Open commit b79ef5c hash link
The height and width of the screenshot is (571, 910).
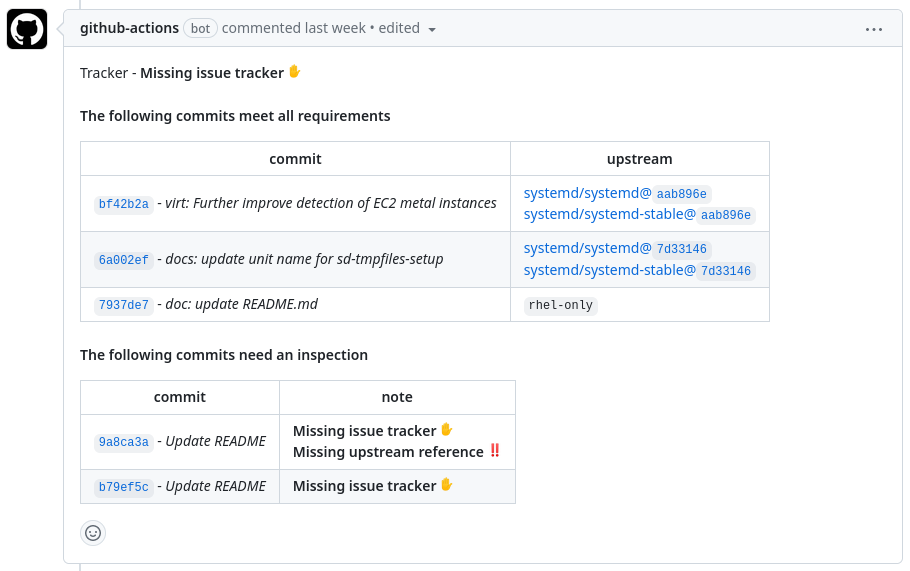(123, 487)
